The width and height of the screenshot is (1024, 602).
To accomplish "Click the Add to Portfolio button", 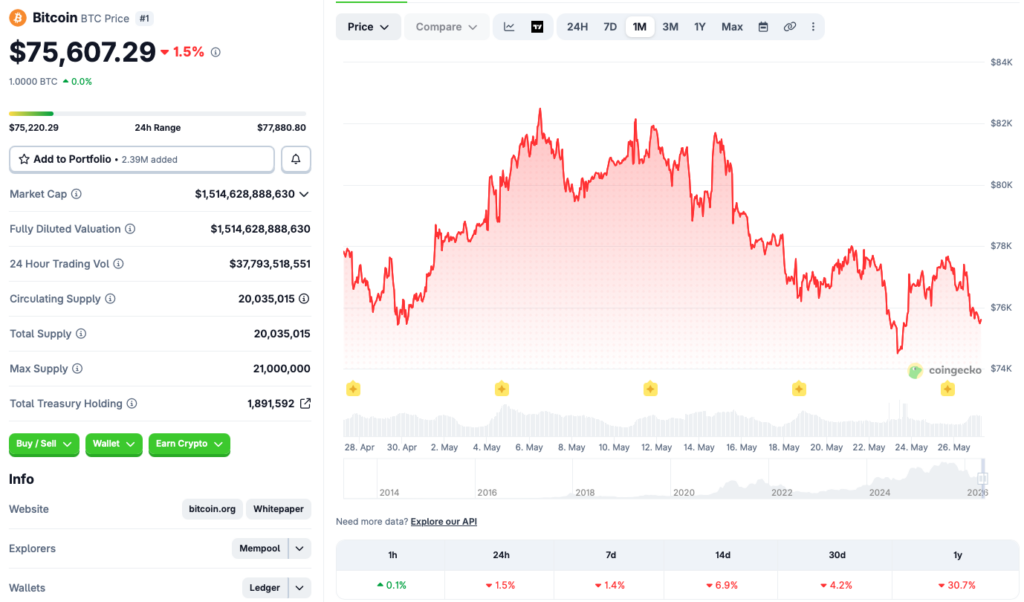I will [x=142, y=159].
